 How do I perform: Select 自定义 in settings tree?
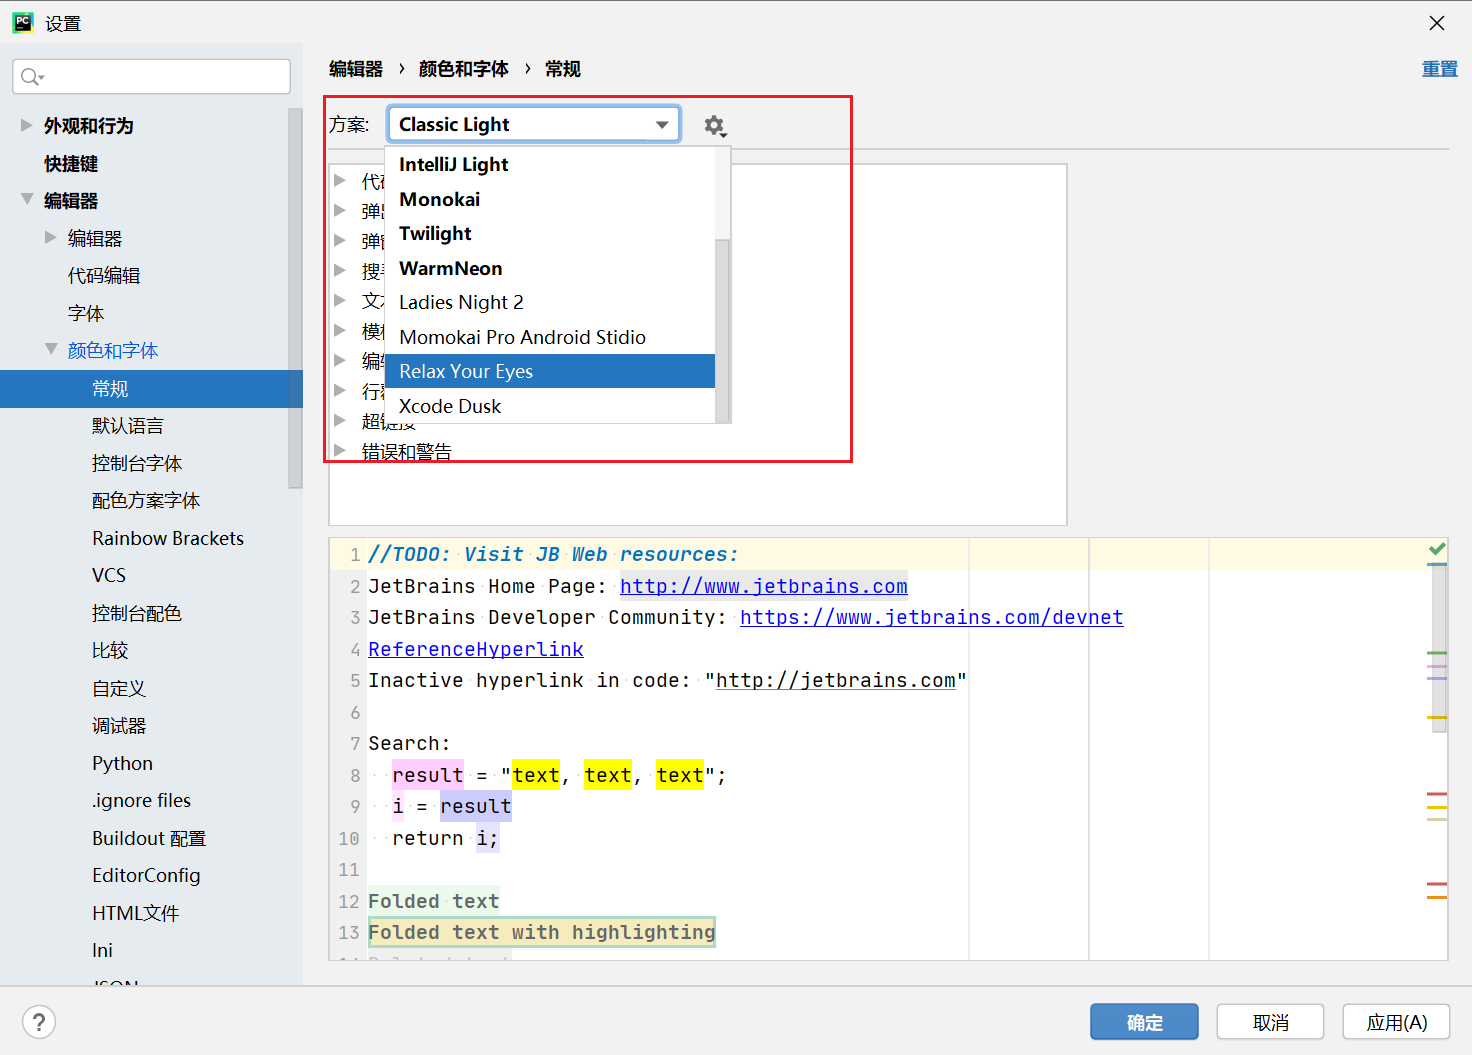coord(119,688)
